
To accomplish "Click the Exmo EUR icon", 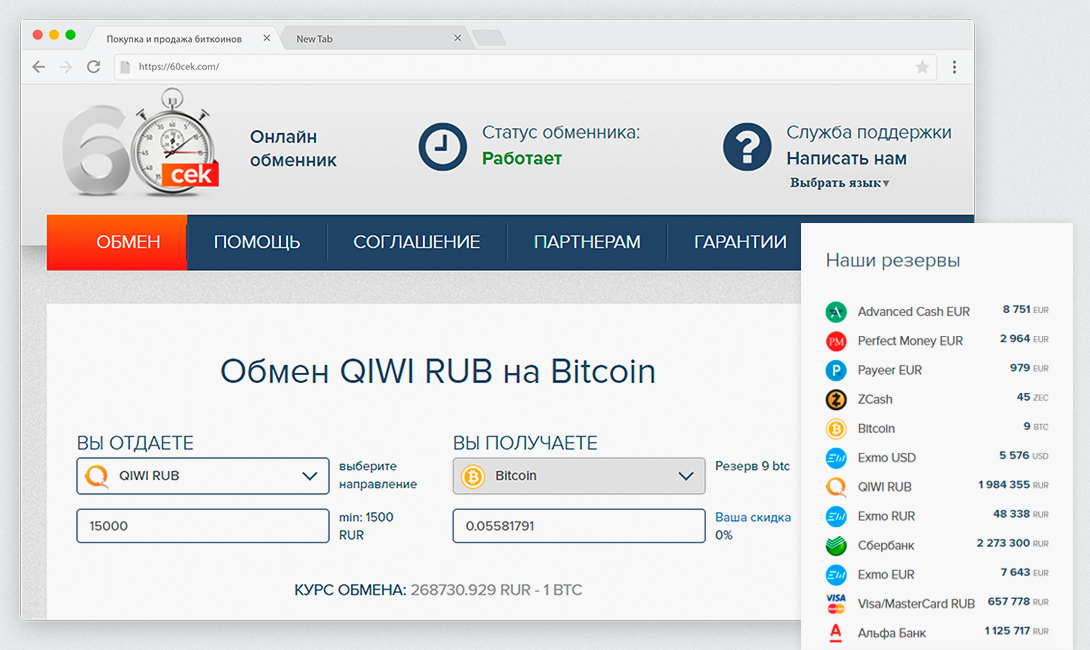I will 836,574.
